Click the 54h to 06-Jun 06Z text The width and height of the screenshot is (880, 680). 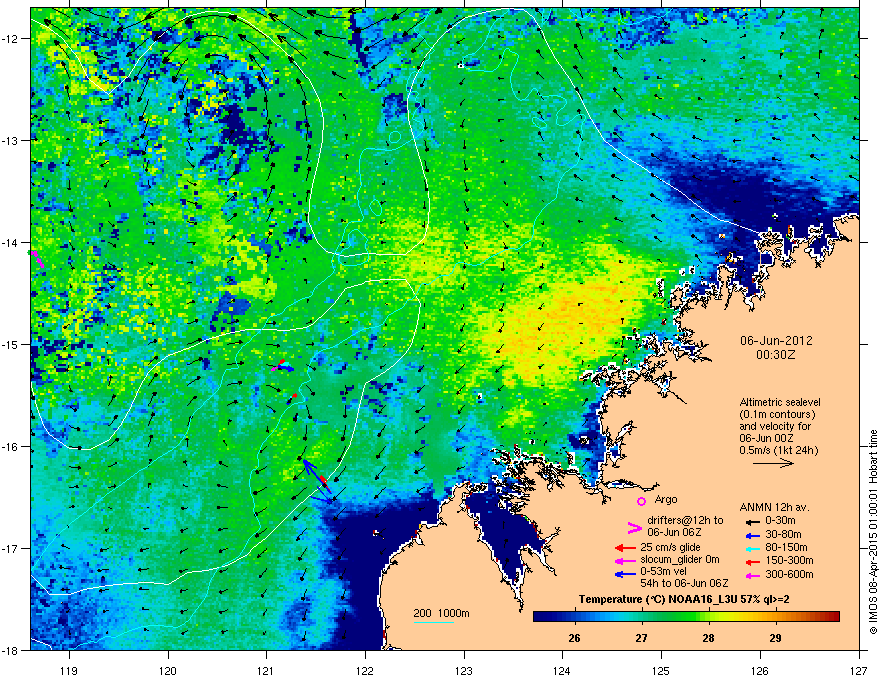(684, 583)
